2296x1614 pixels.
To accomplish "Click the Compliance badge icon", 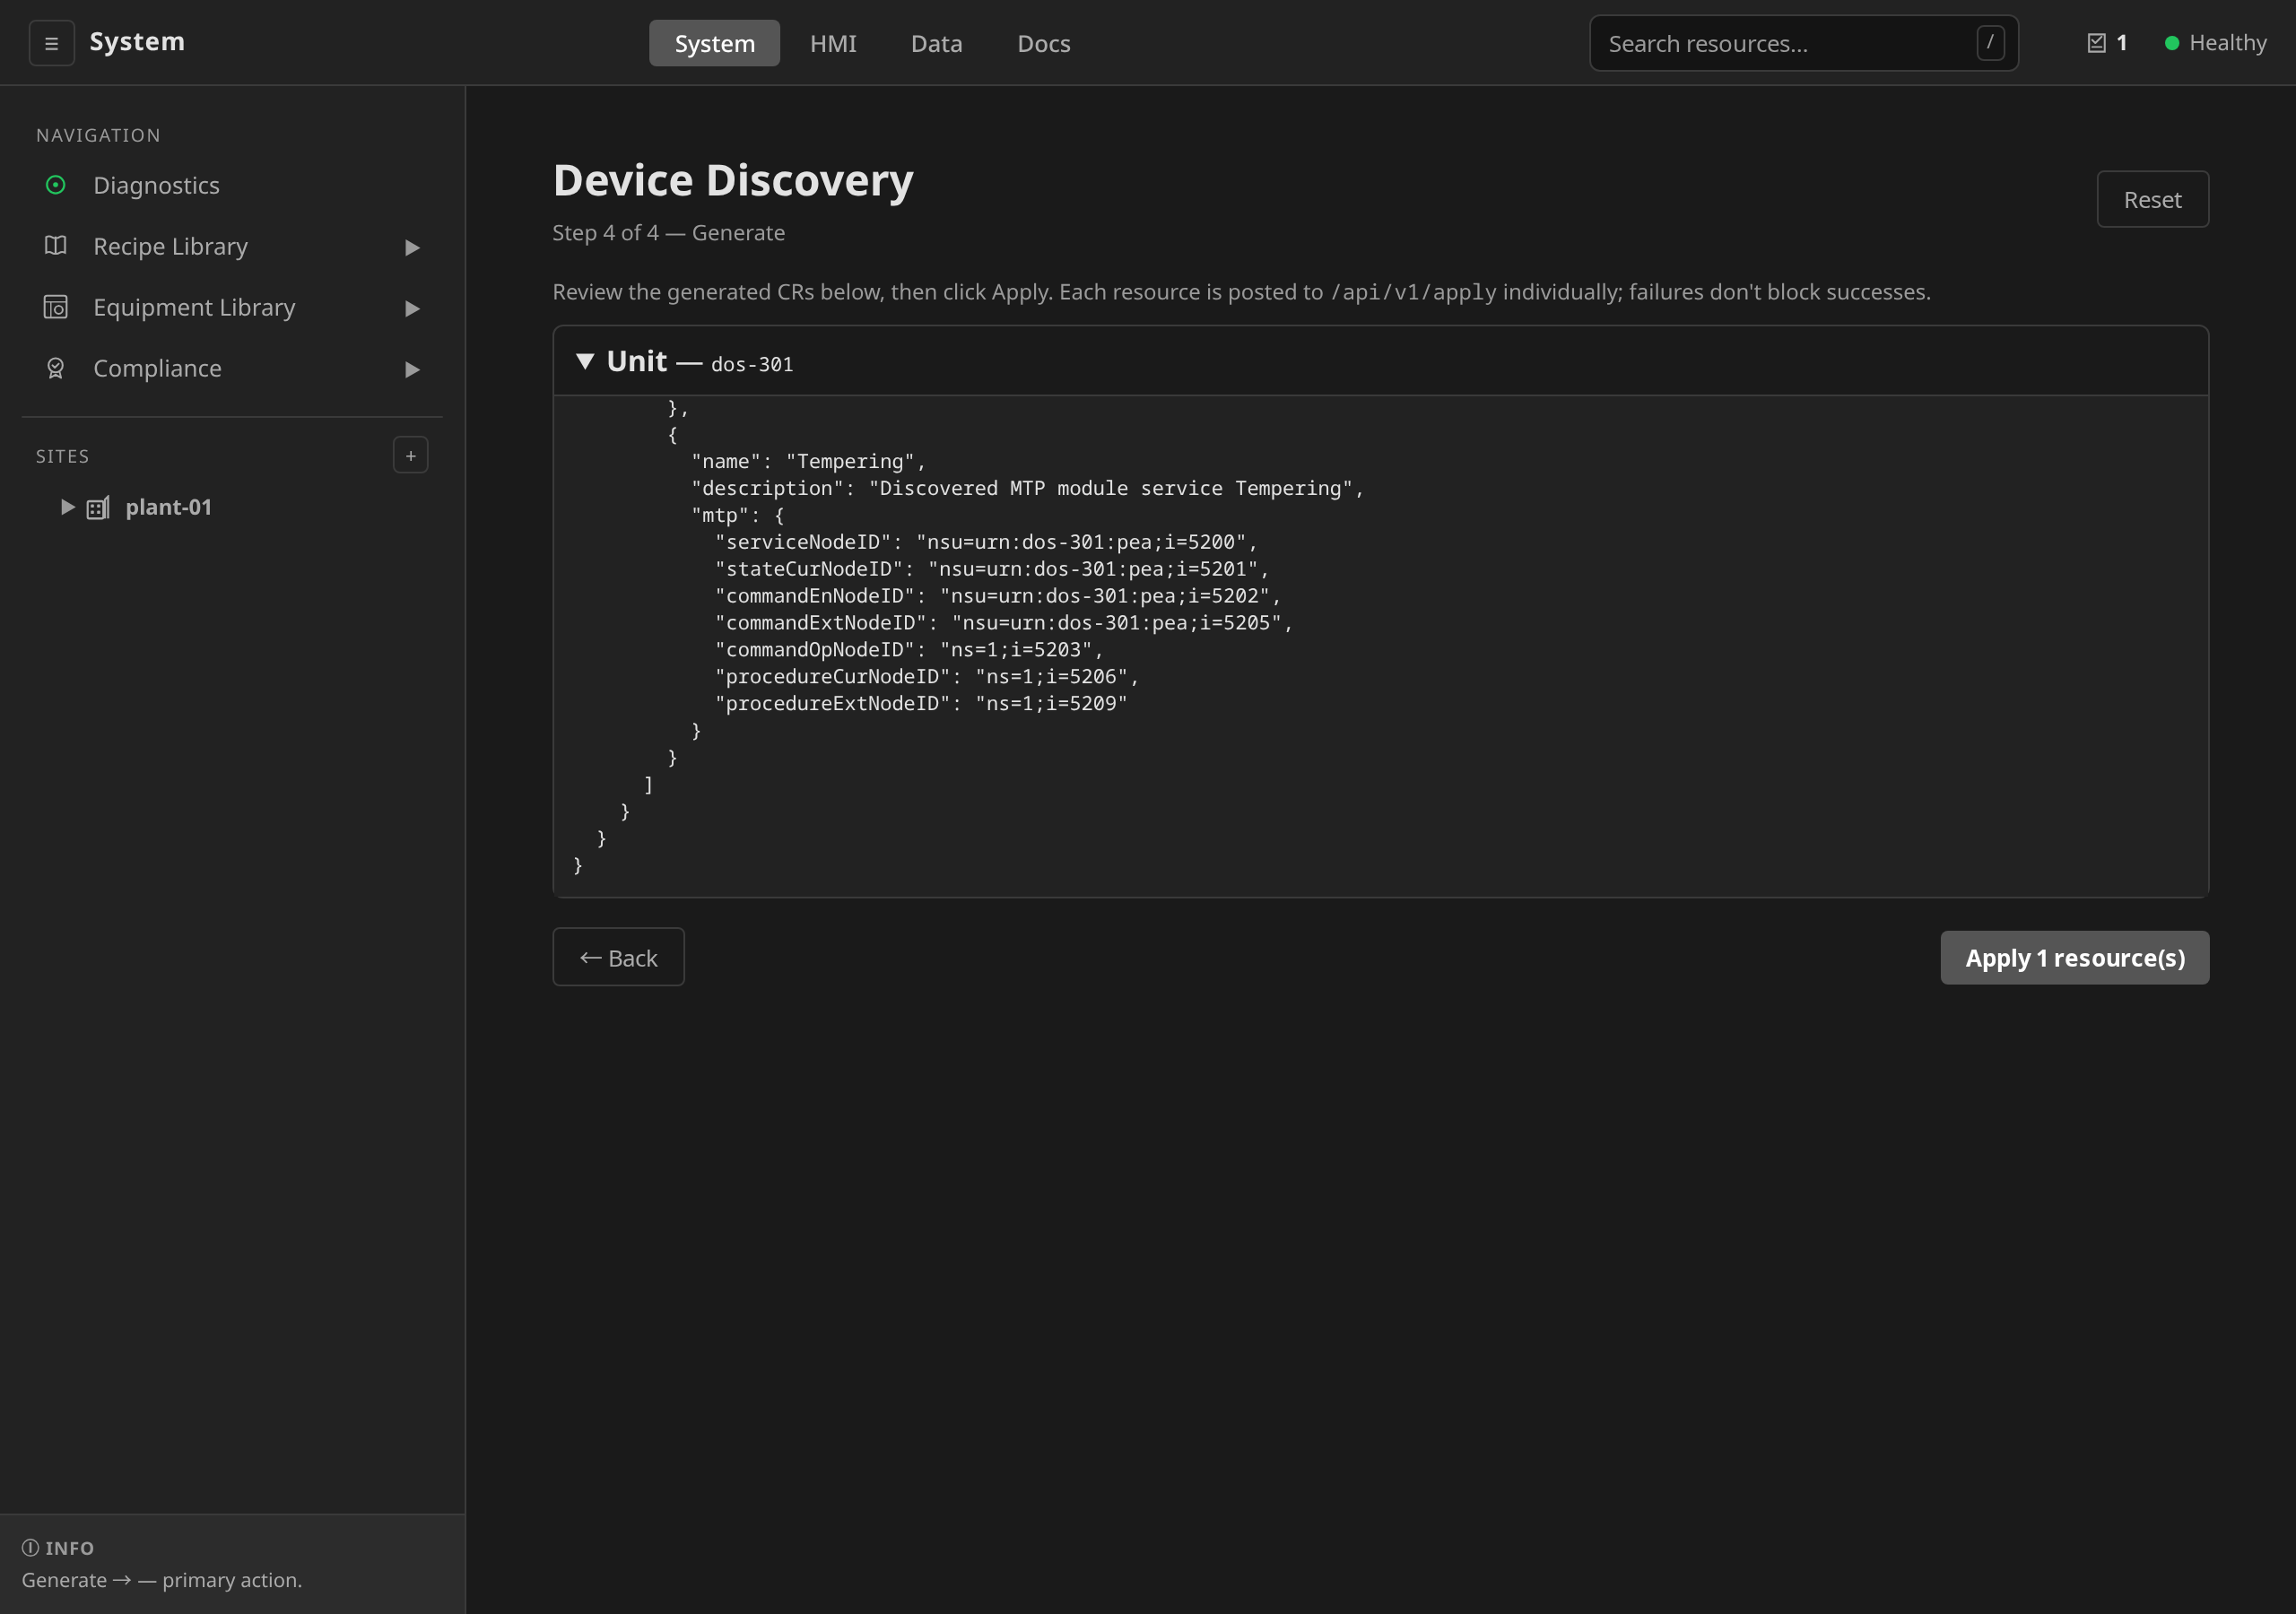I will [x=56, y=368].
